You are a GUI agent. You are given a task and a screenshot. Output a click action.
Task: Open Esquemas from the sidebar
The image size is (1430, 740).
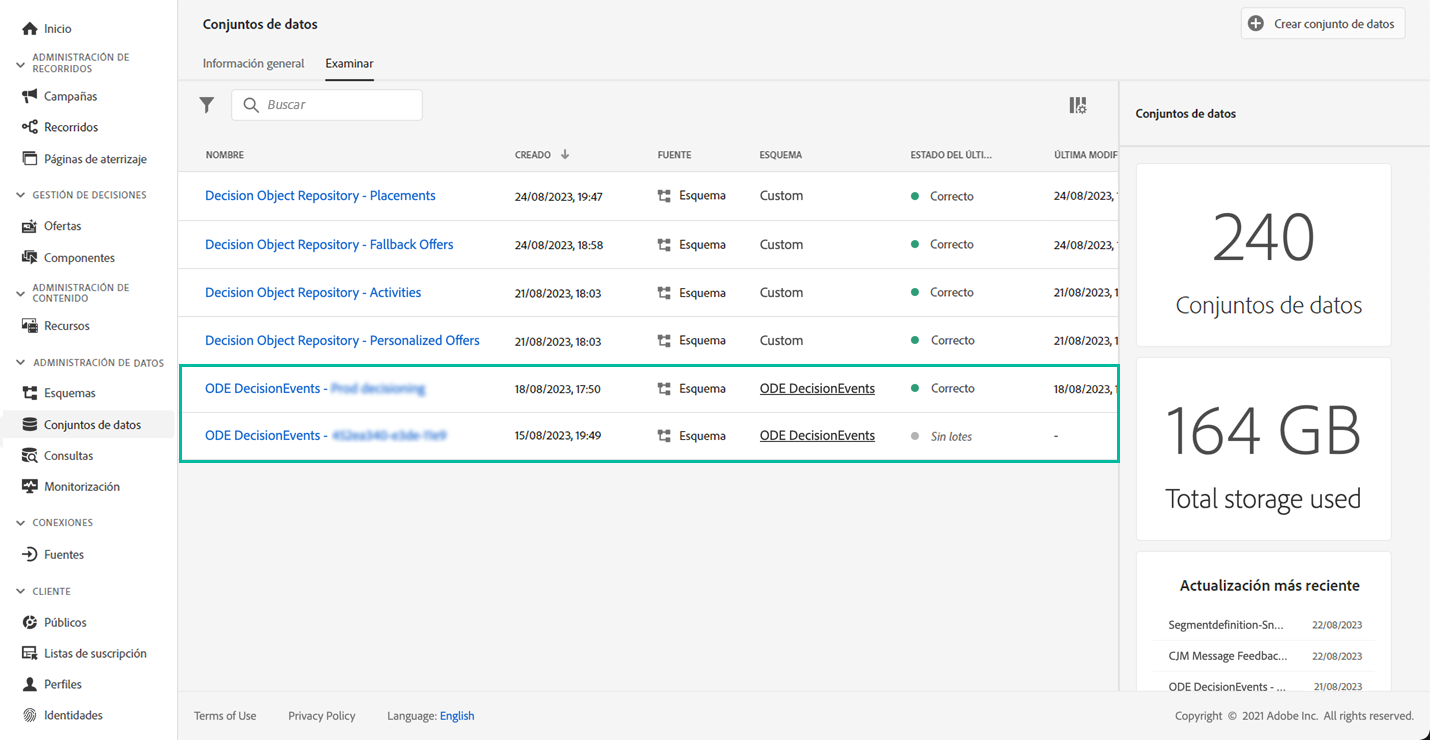pyautogui.click(x=70, y=393)
